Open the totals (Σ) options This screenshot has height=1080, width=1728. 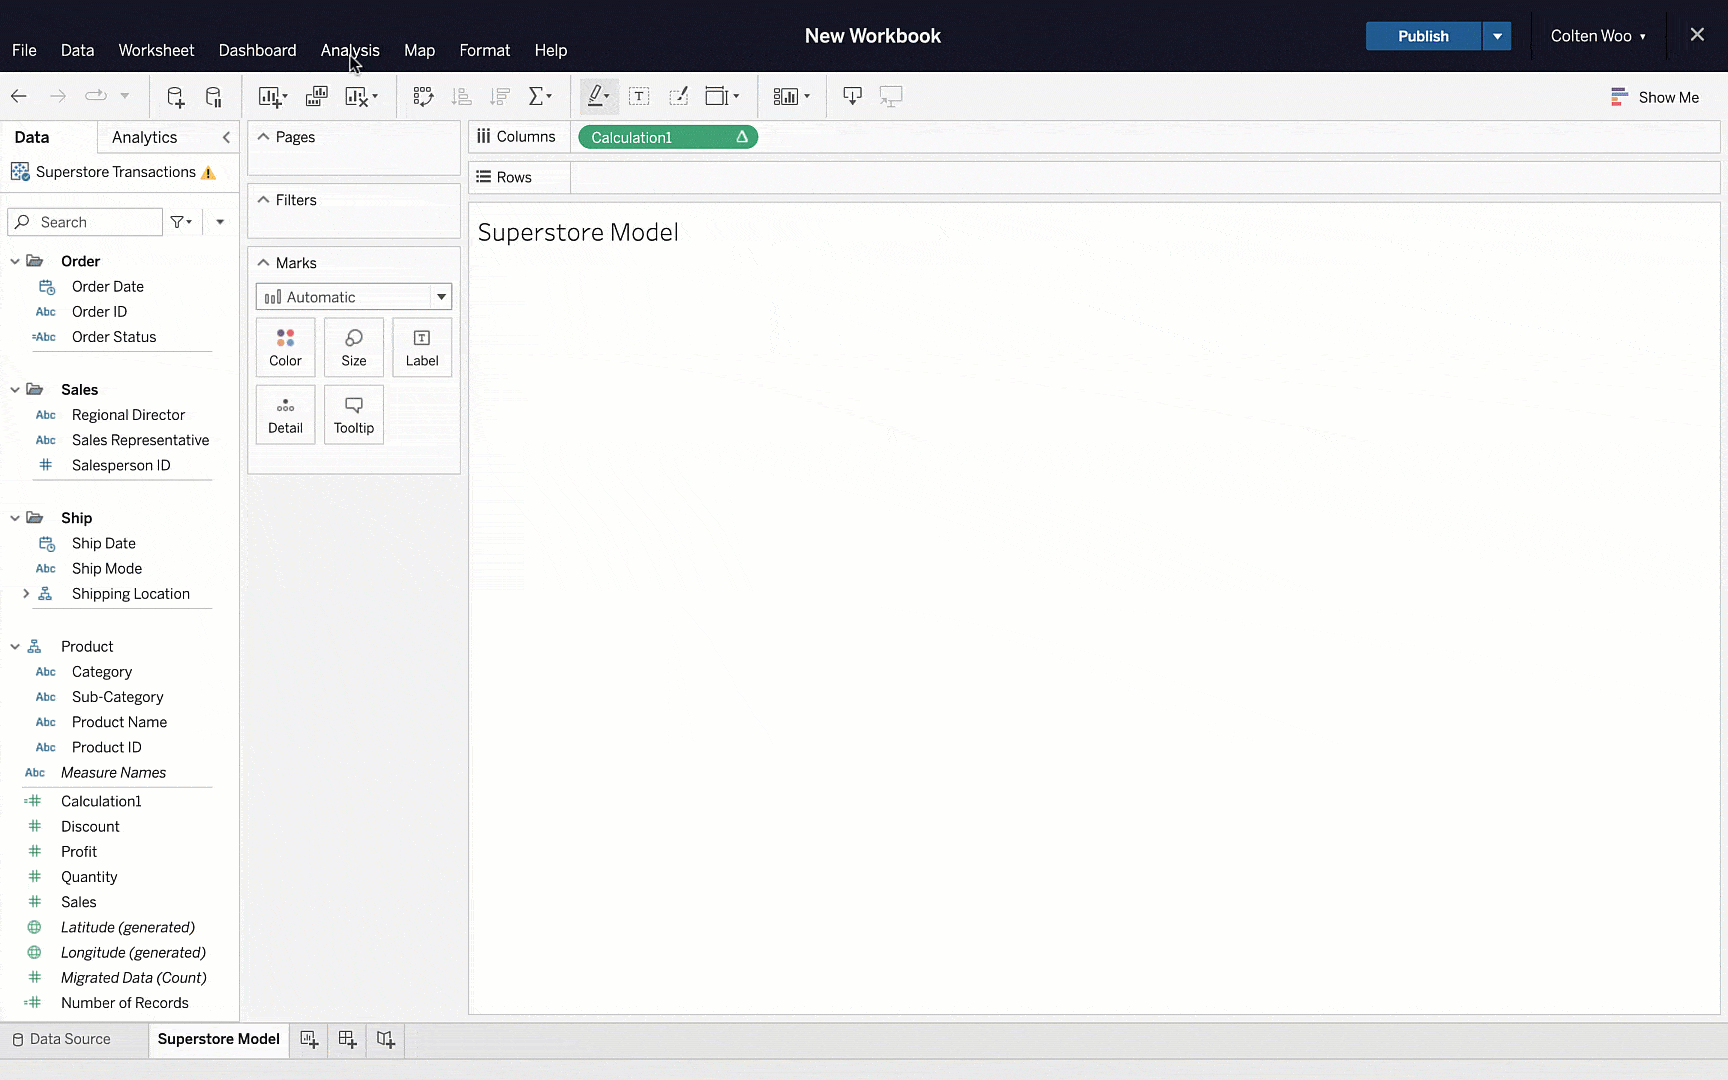(541, 96)
